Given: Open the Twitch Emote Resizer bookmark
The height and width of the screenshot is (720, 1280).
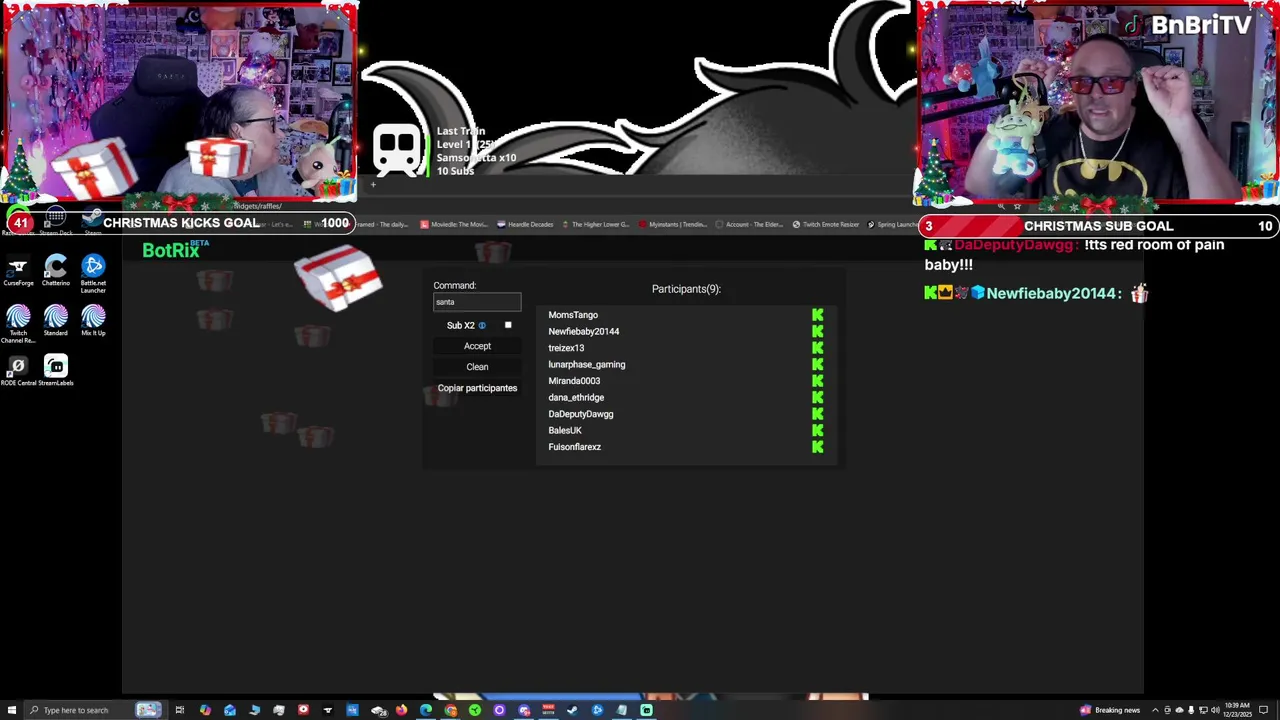Looking at the screenshot, I should coord(826,224).
